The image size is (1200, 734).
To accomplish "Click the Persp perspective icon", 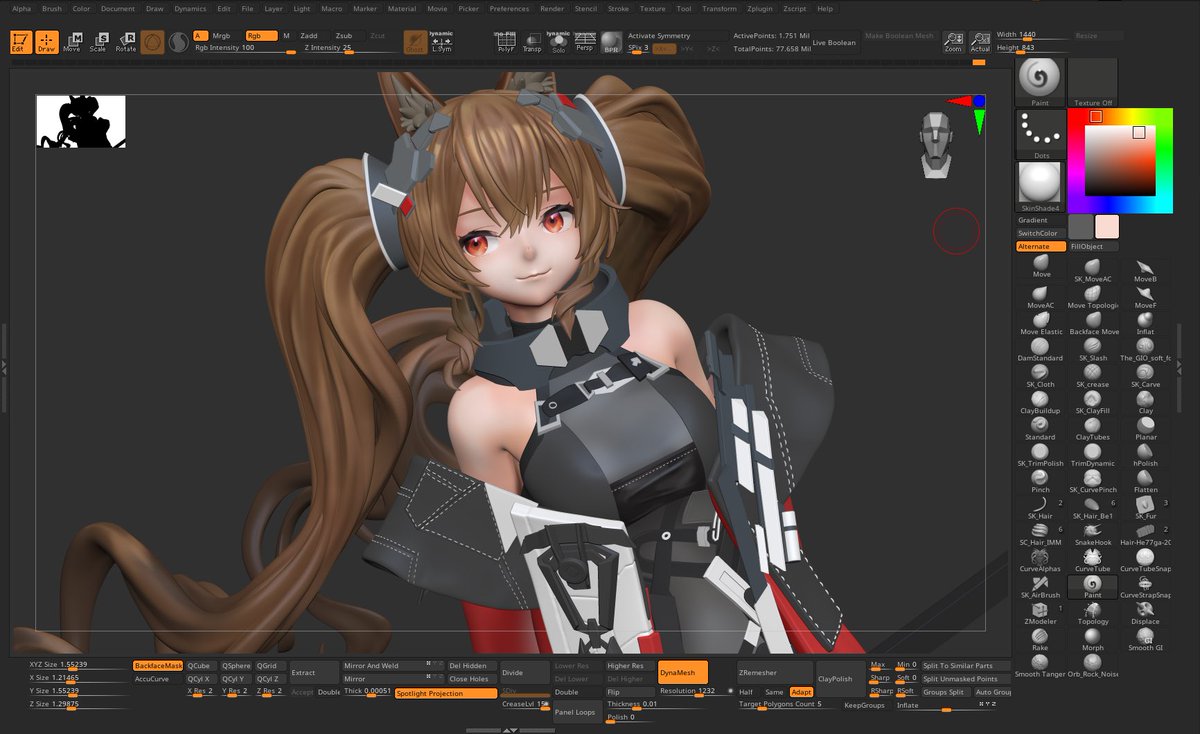I will (x=584, y=42).
